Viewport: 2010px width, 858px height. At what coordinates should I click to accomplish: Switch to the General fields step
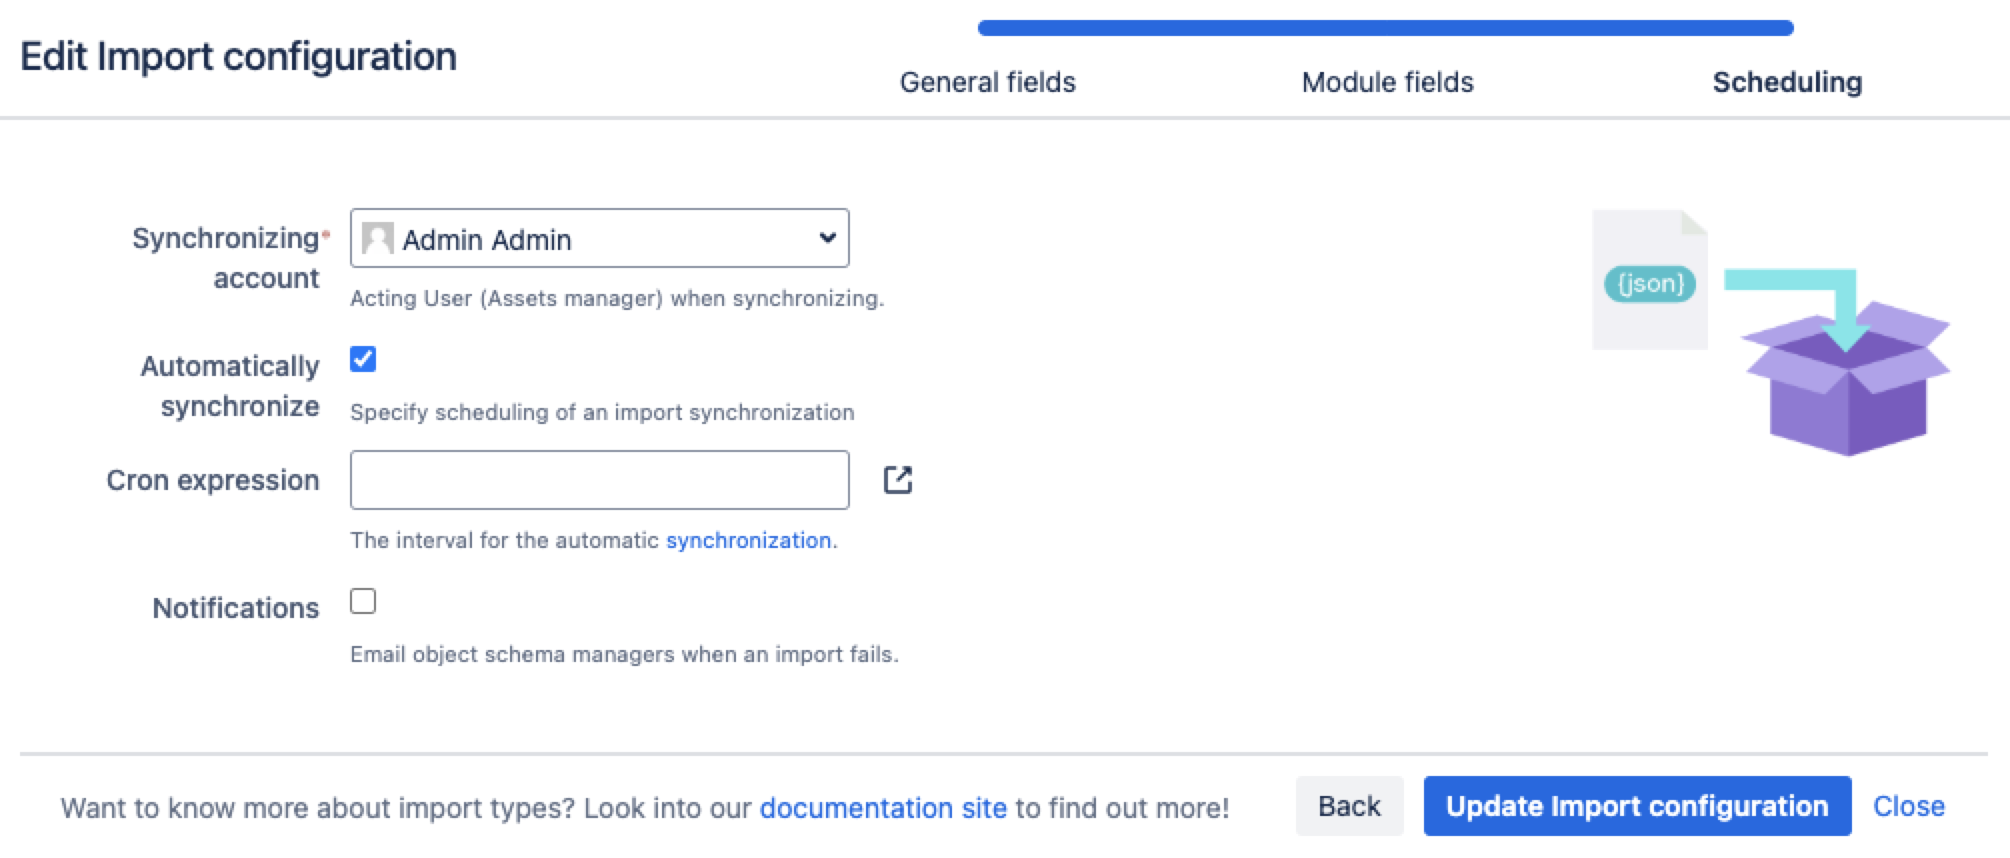tap(987, 82)
